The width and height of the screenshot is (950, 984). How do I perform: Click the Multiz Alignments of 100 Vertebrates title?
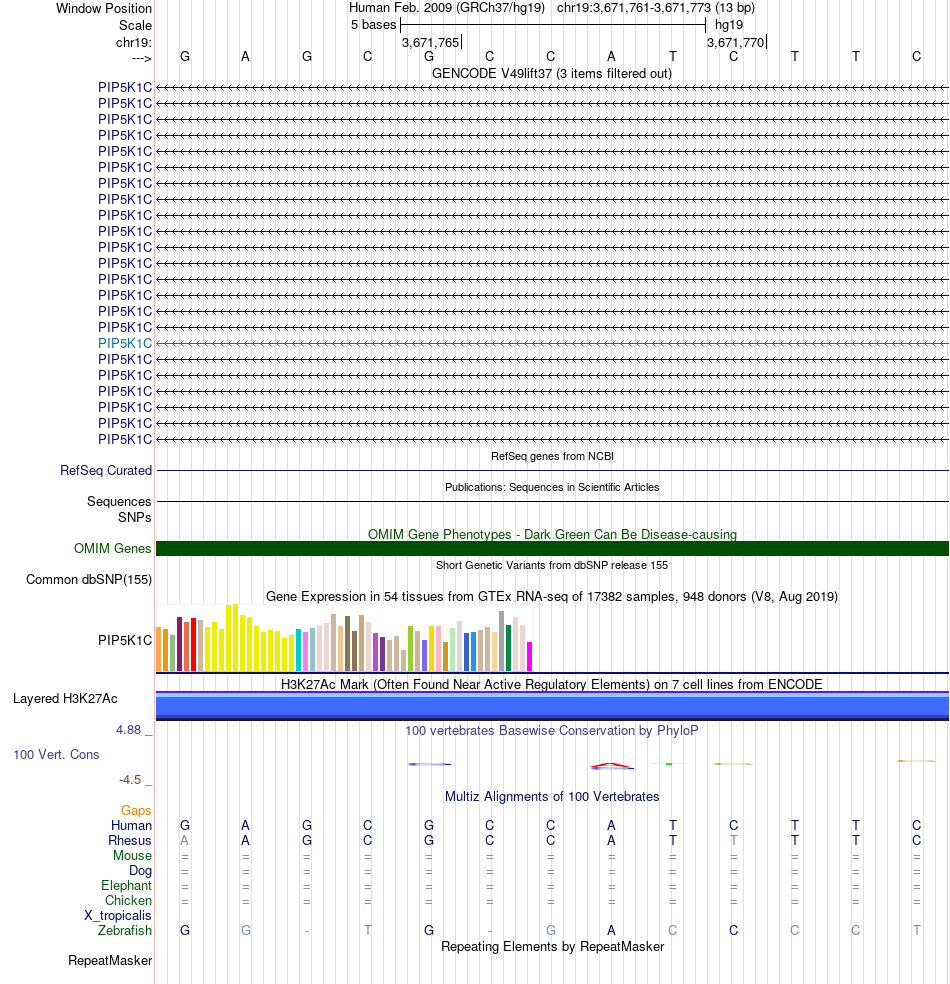coord(552,796)
